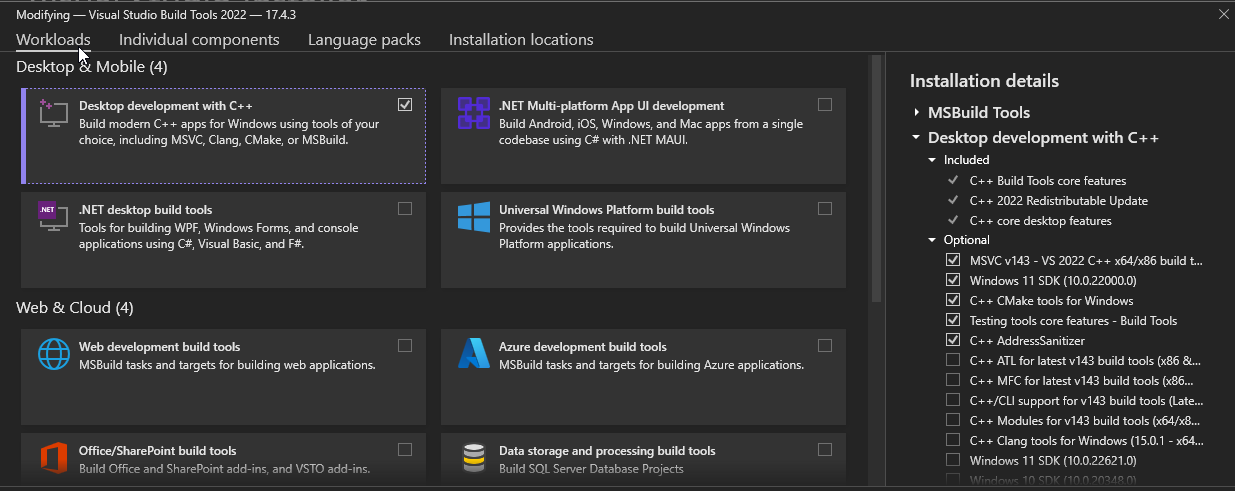Select C++ 2022 Redistributable Update entry
The width and height of the screenshot is (1235, 491).
pyautogui.click(x=1059, y=201)
